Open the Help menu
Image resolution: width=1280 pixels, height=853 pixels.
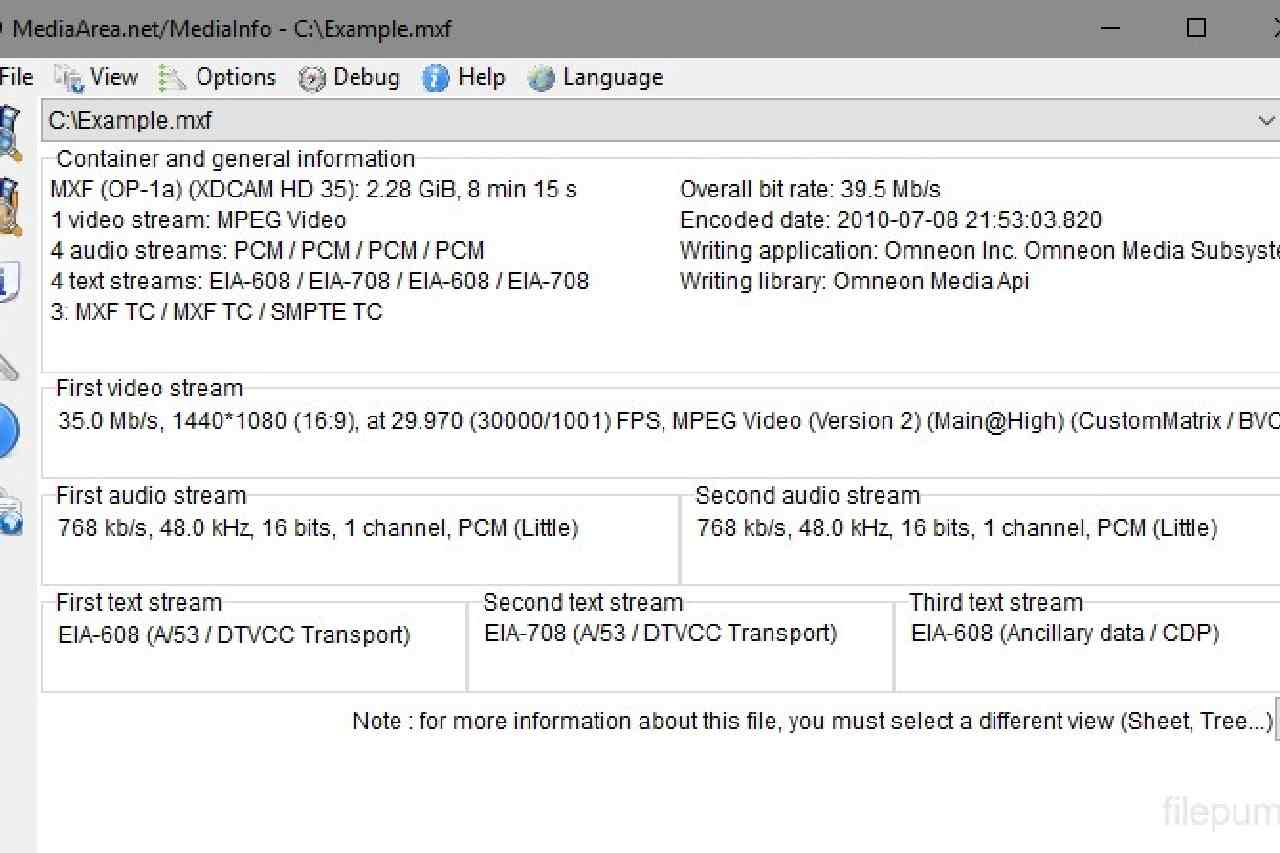[464, 77]
